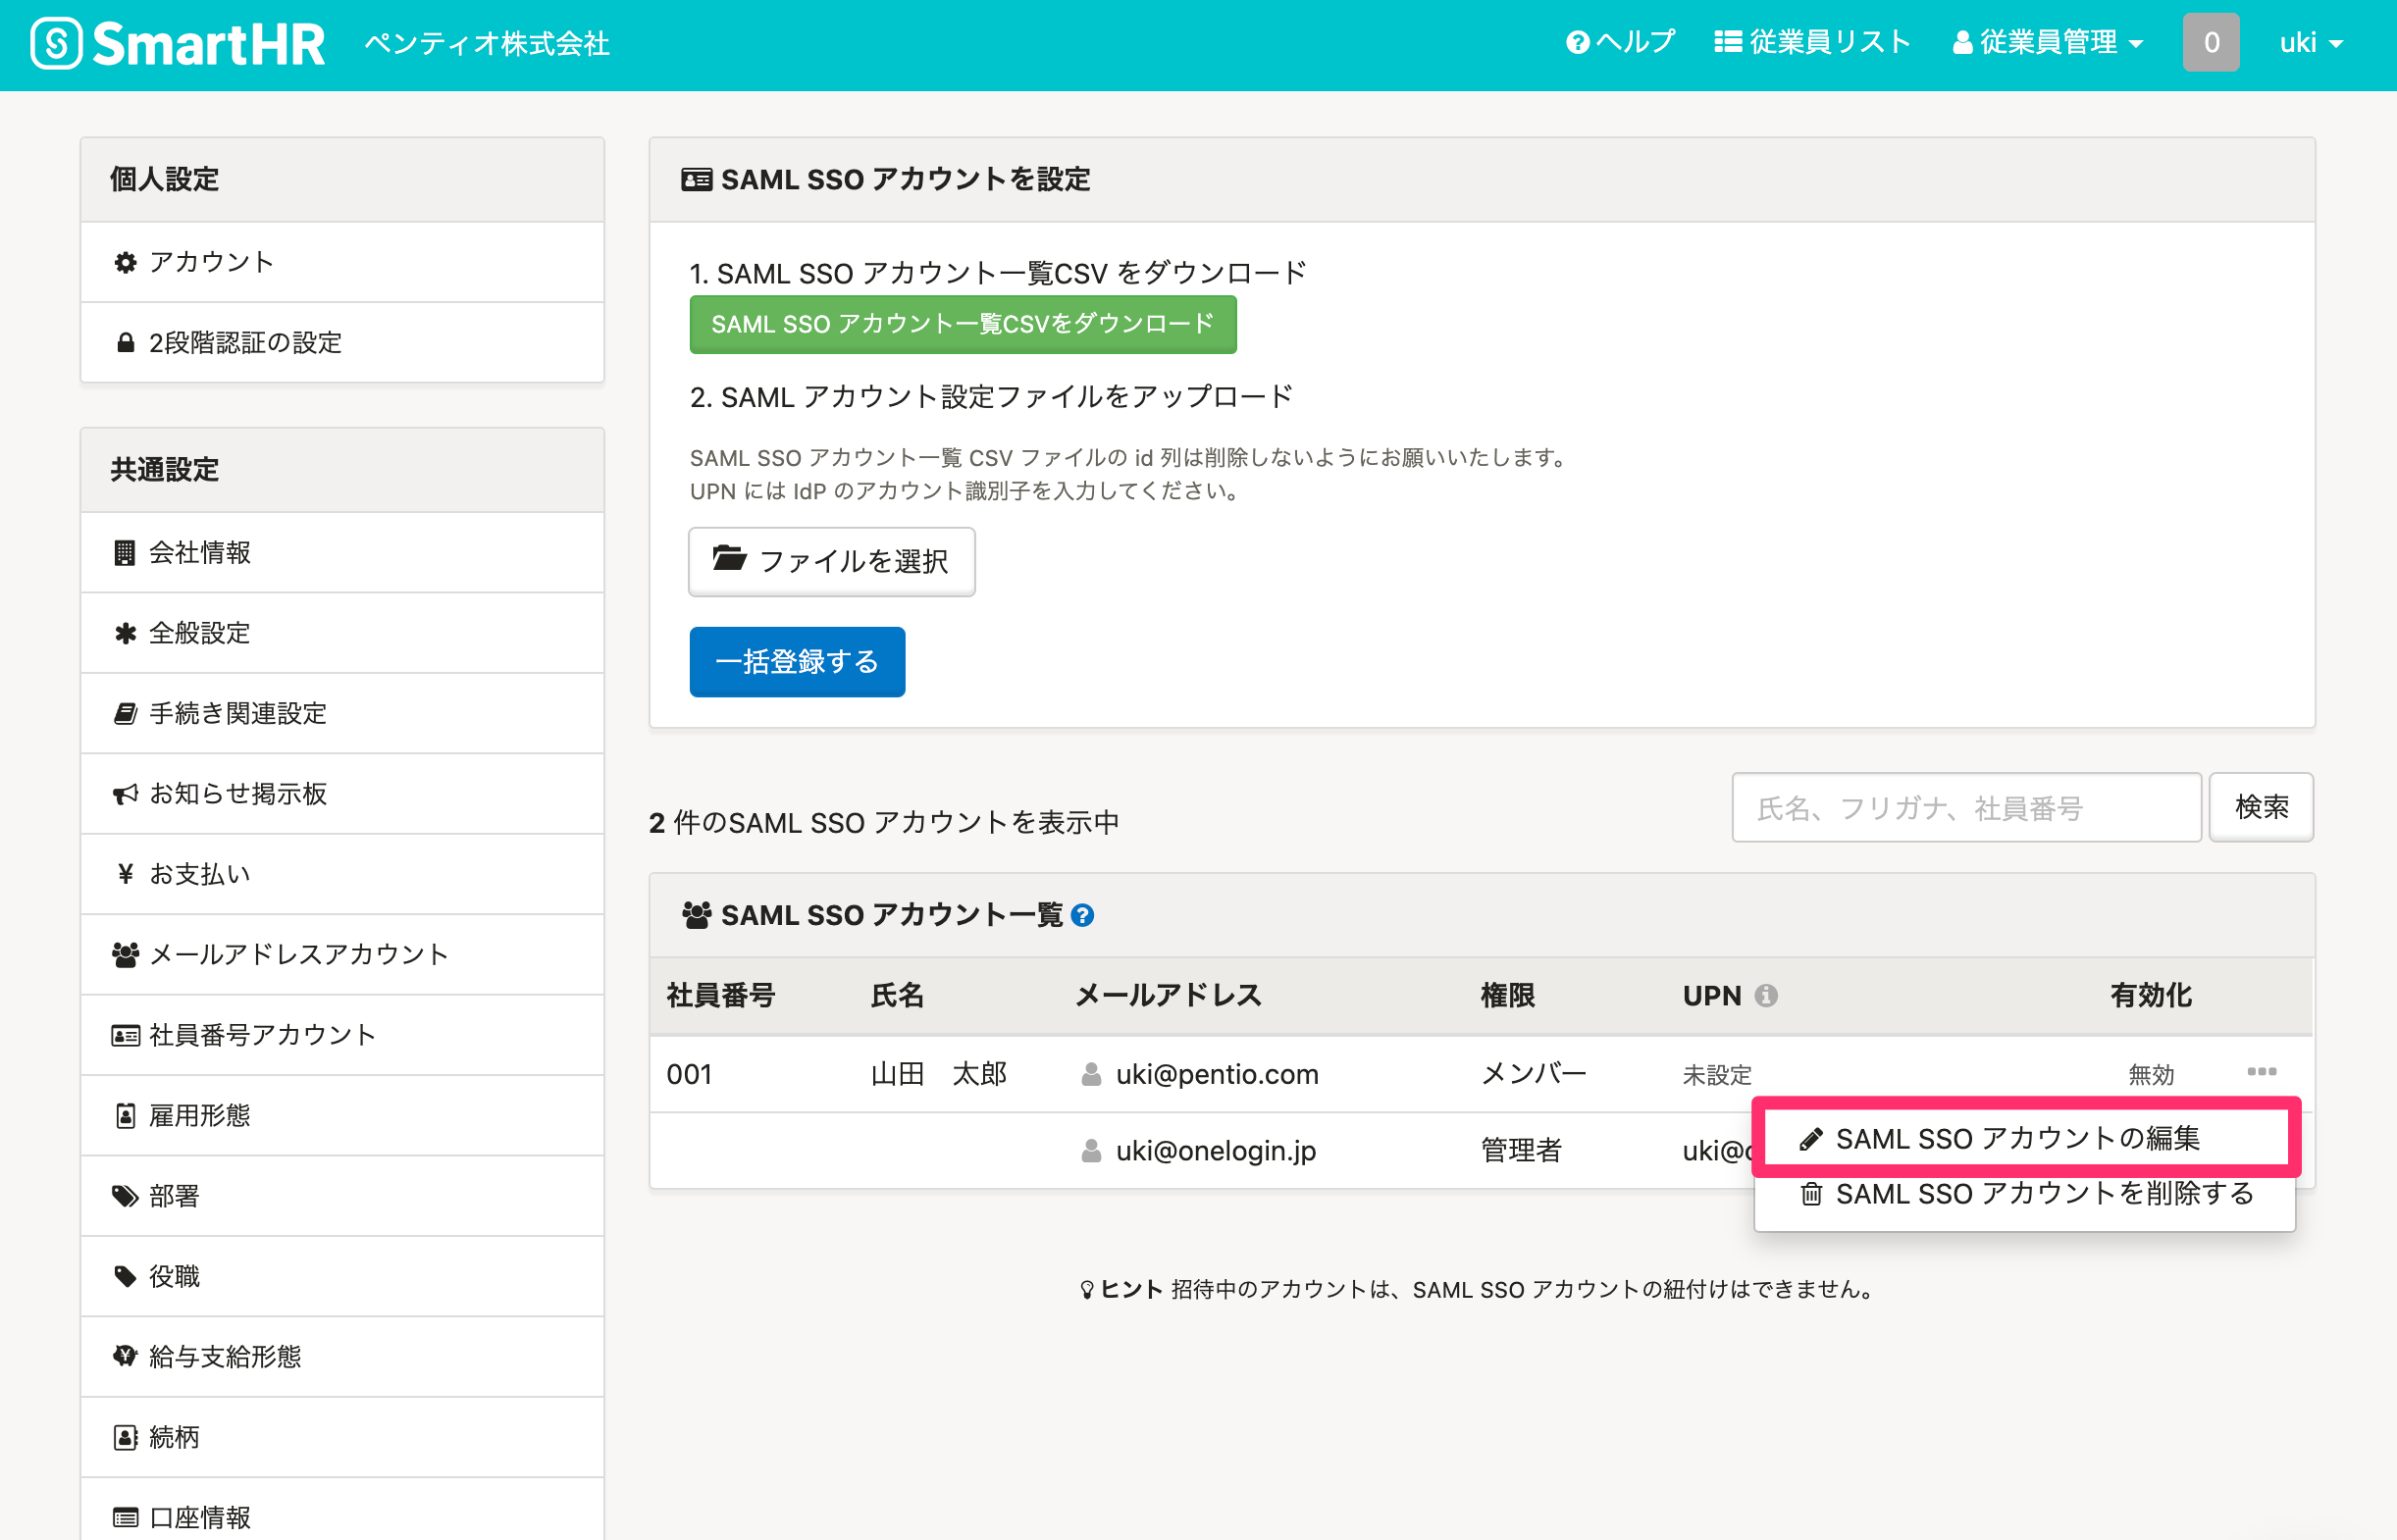This screenshot has width=2397, height=1540.
Task: Click the yen icon beside お支払い
Action: pos(125,874)
